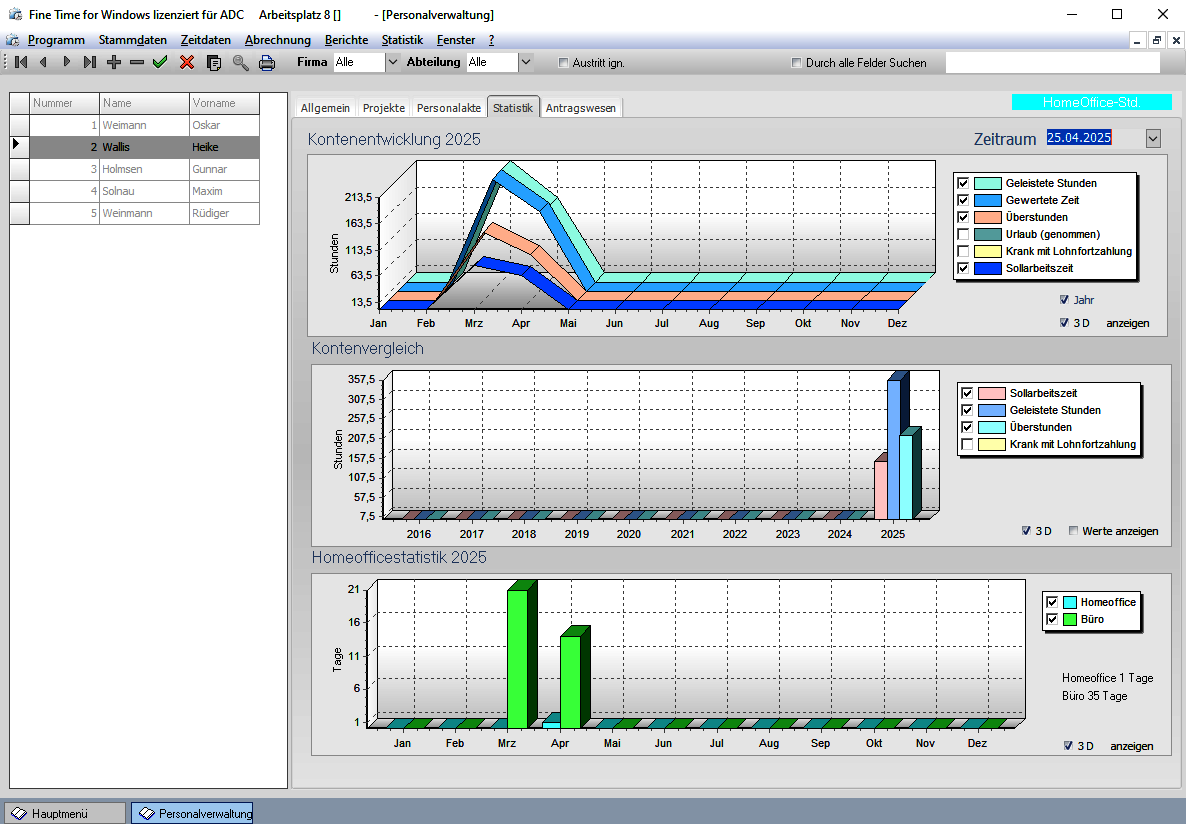Switch to Personalakte tab
The height and width of the screenshot is (824, 1186).
click(449, 108)
